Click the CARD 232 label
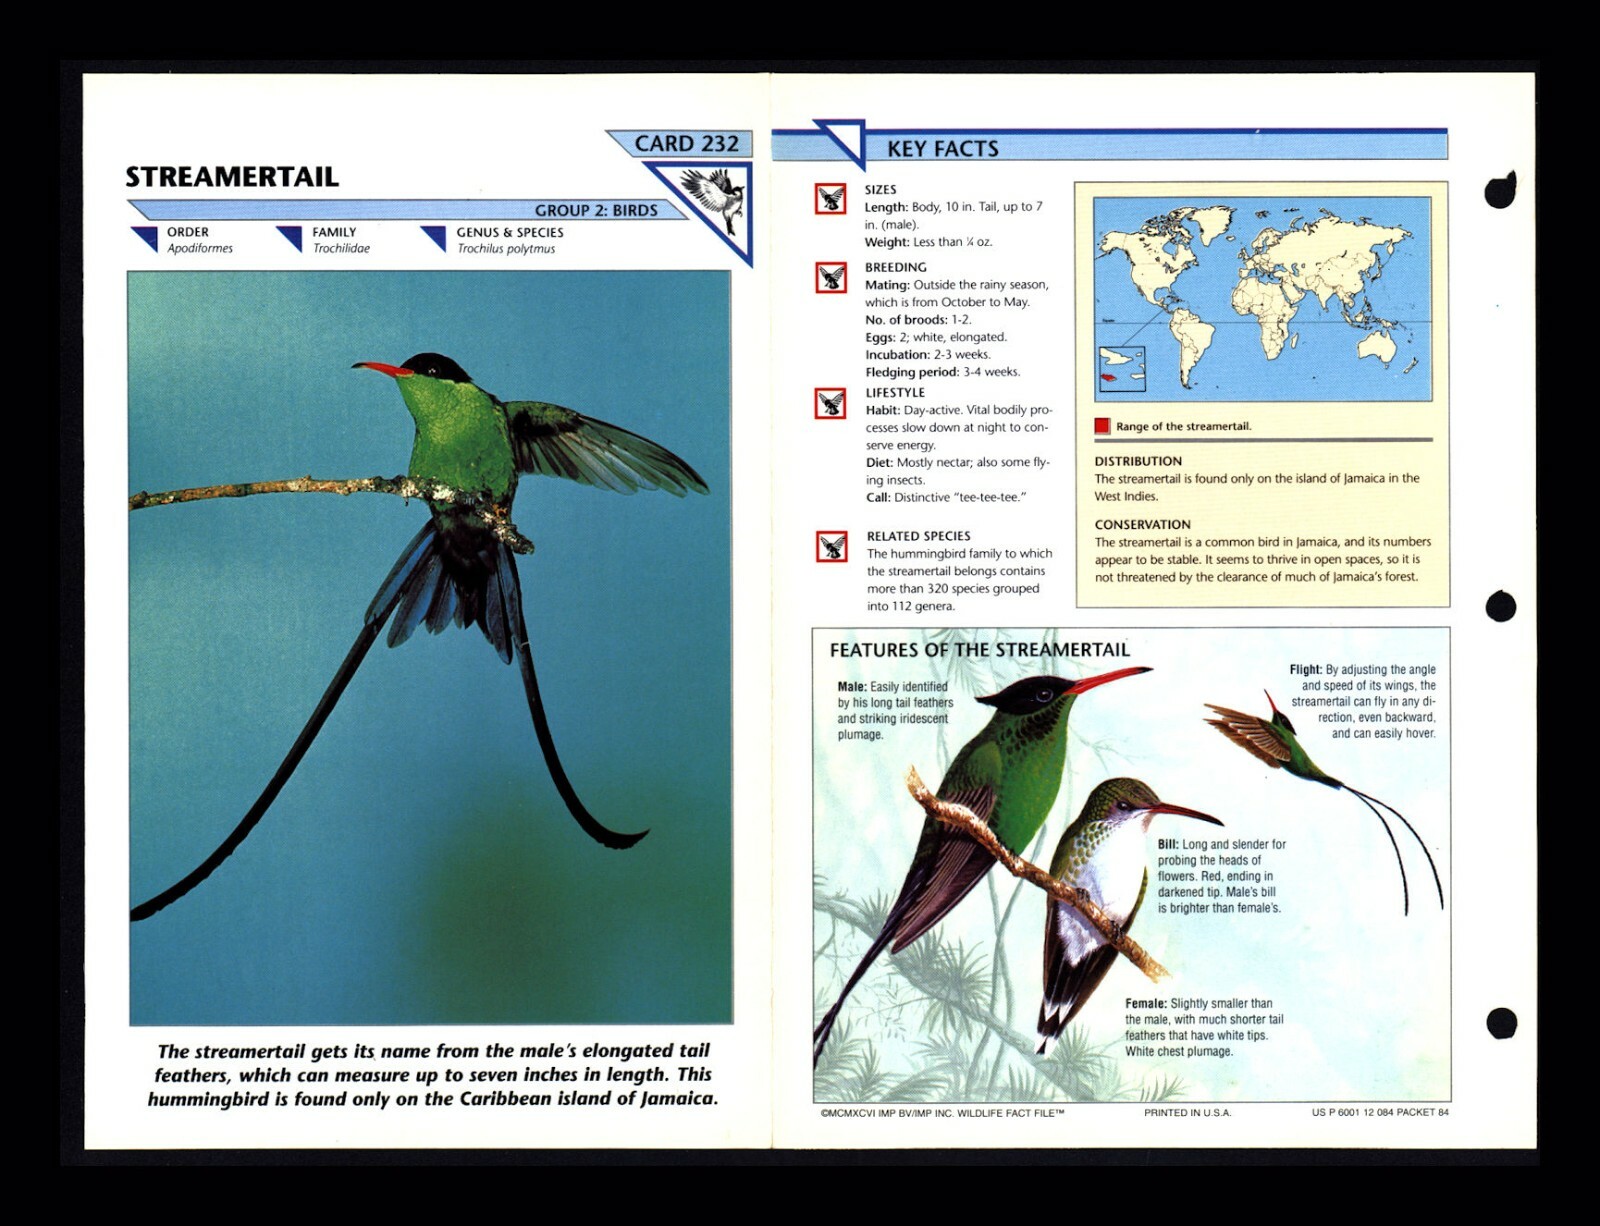1600x1226 pixels. tap(686, 144)
